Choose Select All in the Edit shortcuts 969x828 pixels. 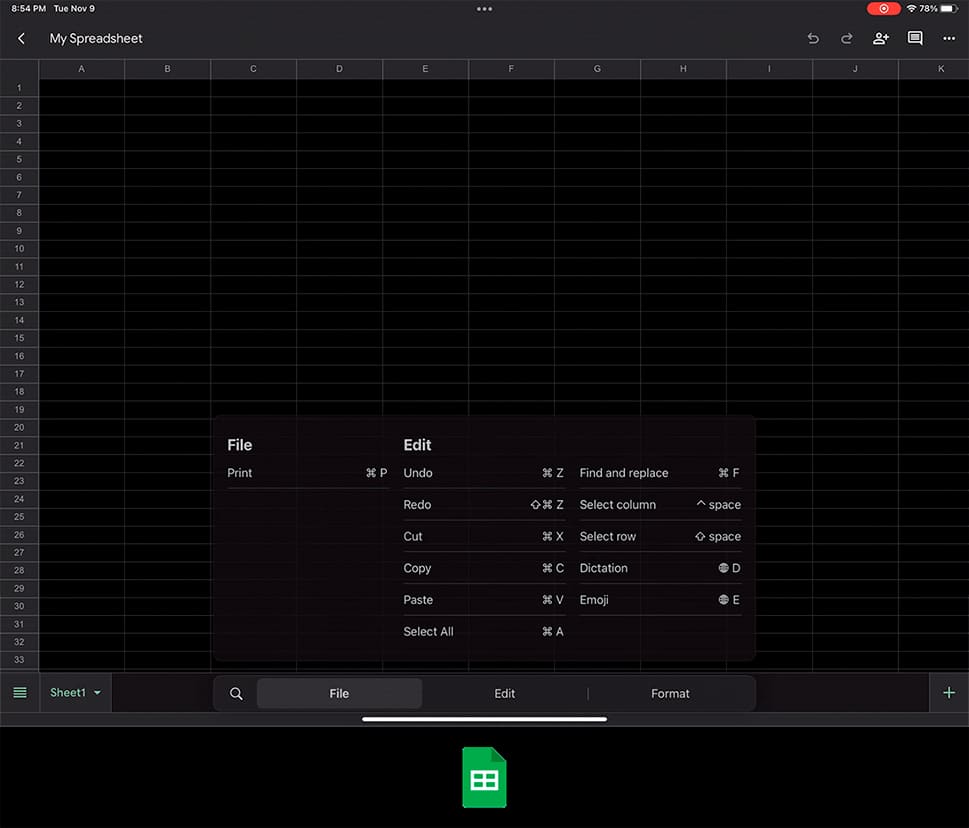(x=483, y=632)
